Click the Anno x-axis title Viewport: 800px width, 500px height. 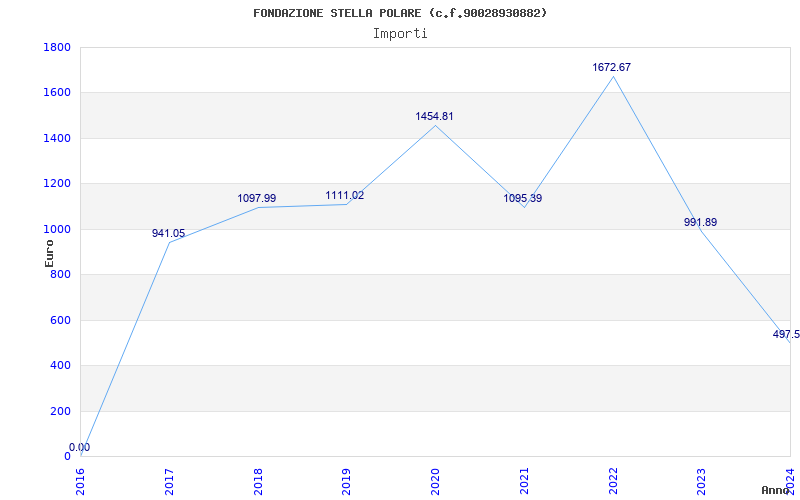pyautogui.click(x=776, y=490)
